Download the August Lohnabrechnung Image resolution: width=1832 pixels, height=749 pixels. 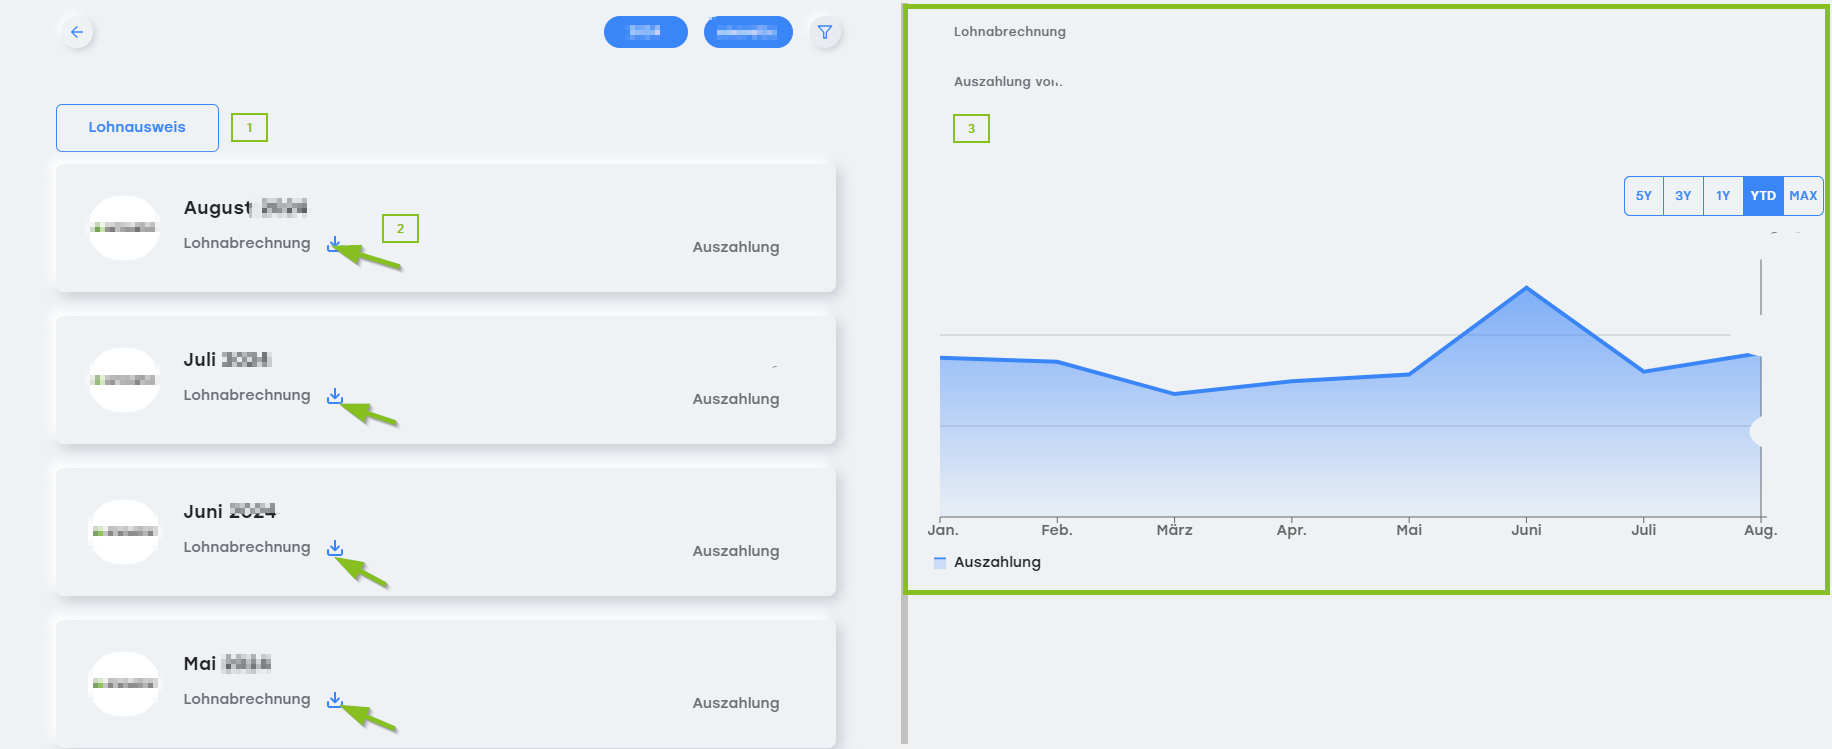point(334,244)
